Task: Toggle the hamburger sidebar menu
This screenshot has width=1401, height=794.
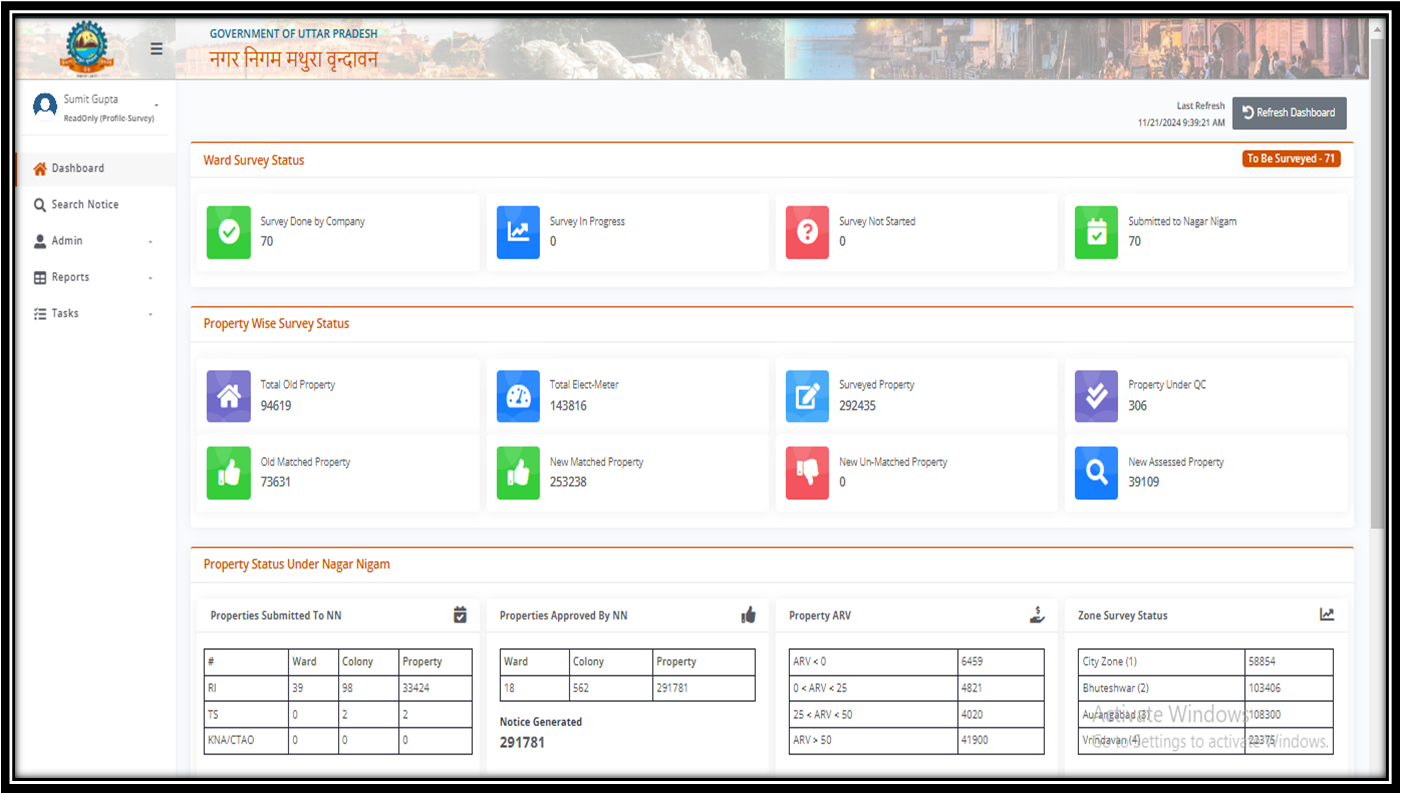Action: click(x=156, y=48)
